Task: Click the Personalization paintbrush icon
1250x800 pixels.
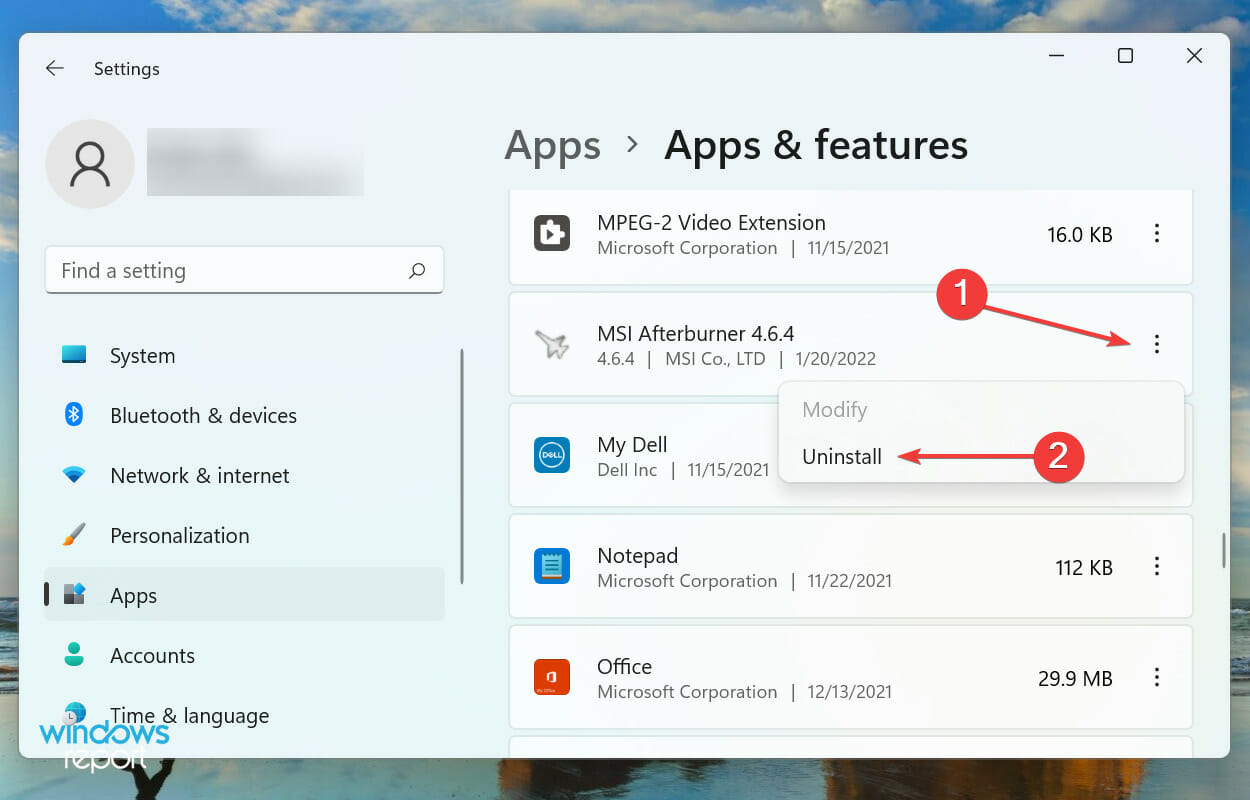Action: (x=74, y=535)
